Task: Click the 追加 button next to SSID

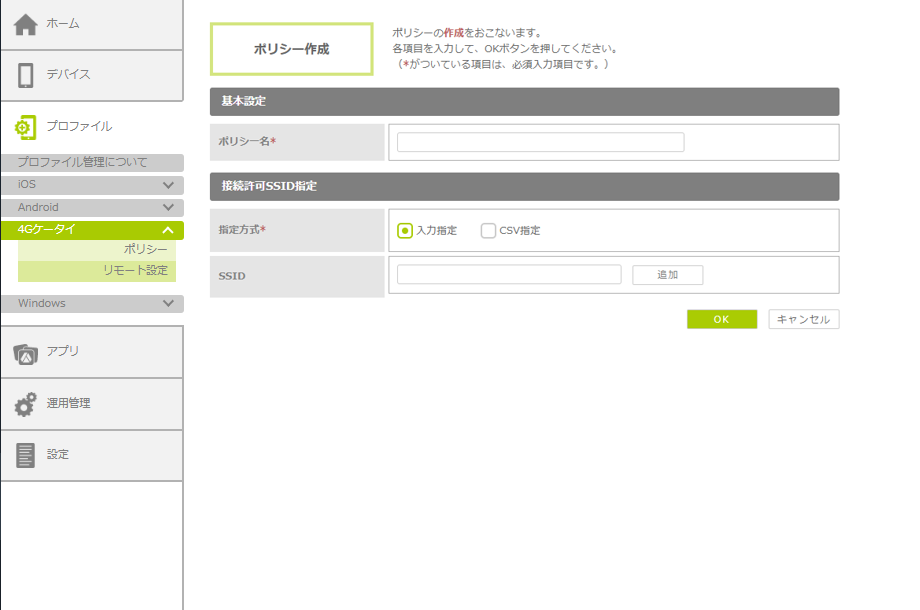Action: 667,275
